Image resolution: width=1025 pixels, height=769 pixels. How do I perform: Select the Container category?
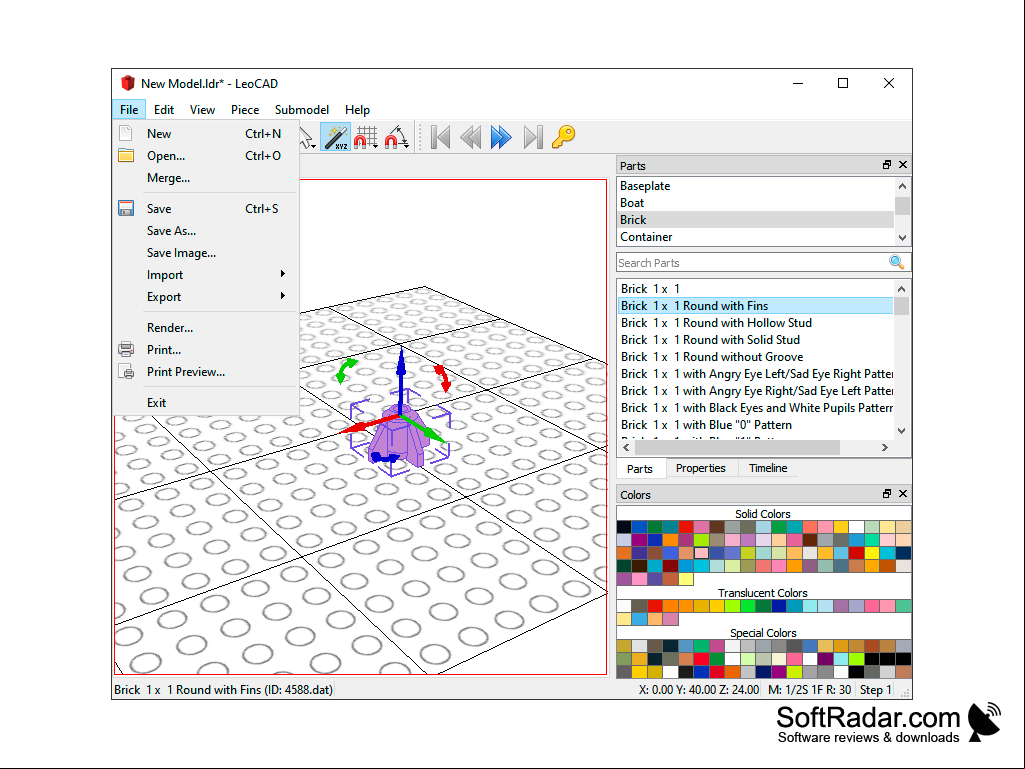point(756,237)
